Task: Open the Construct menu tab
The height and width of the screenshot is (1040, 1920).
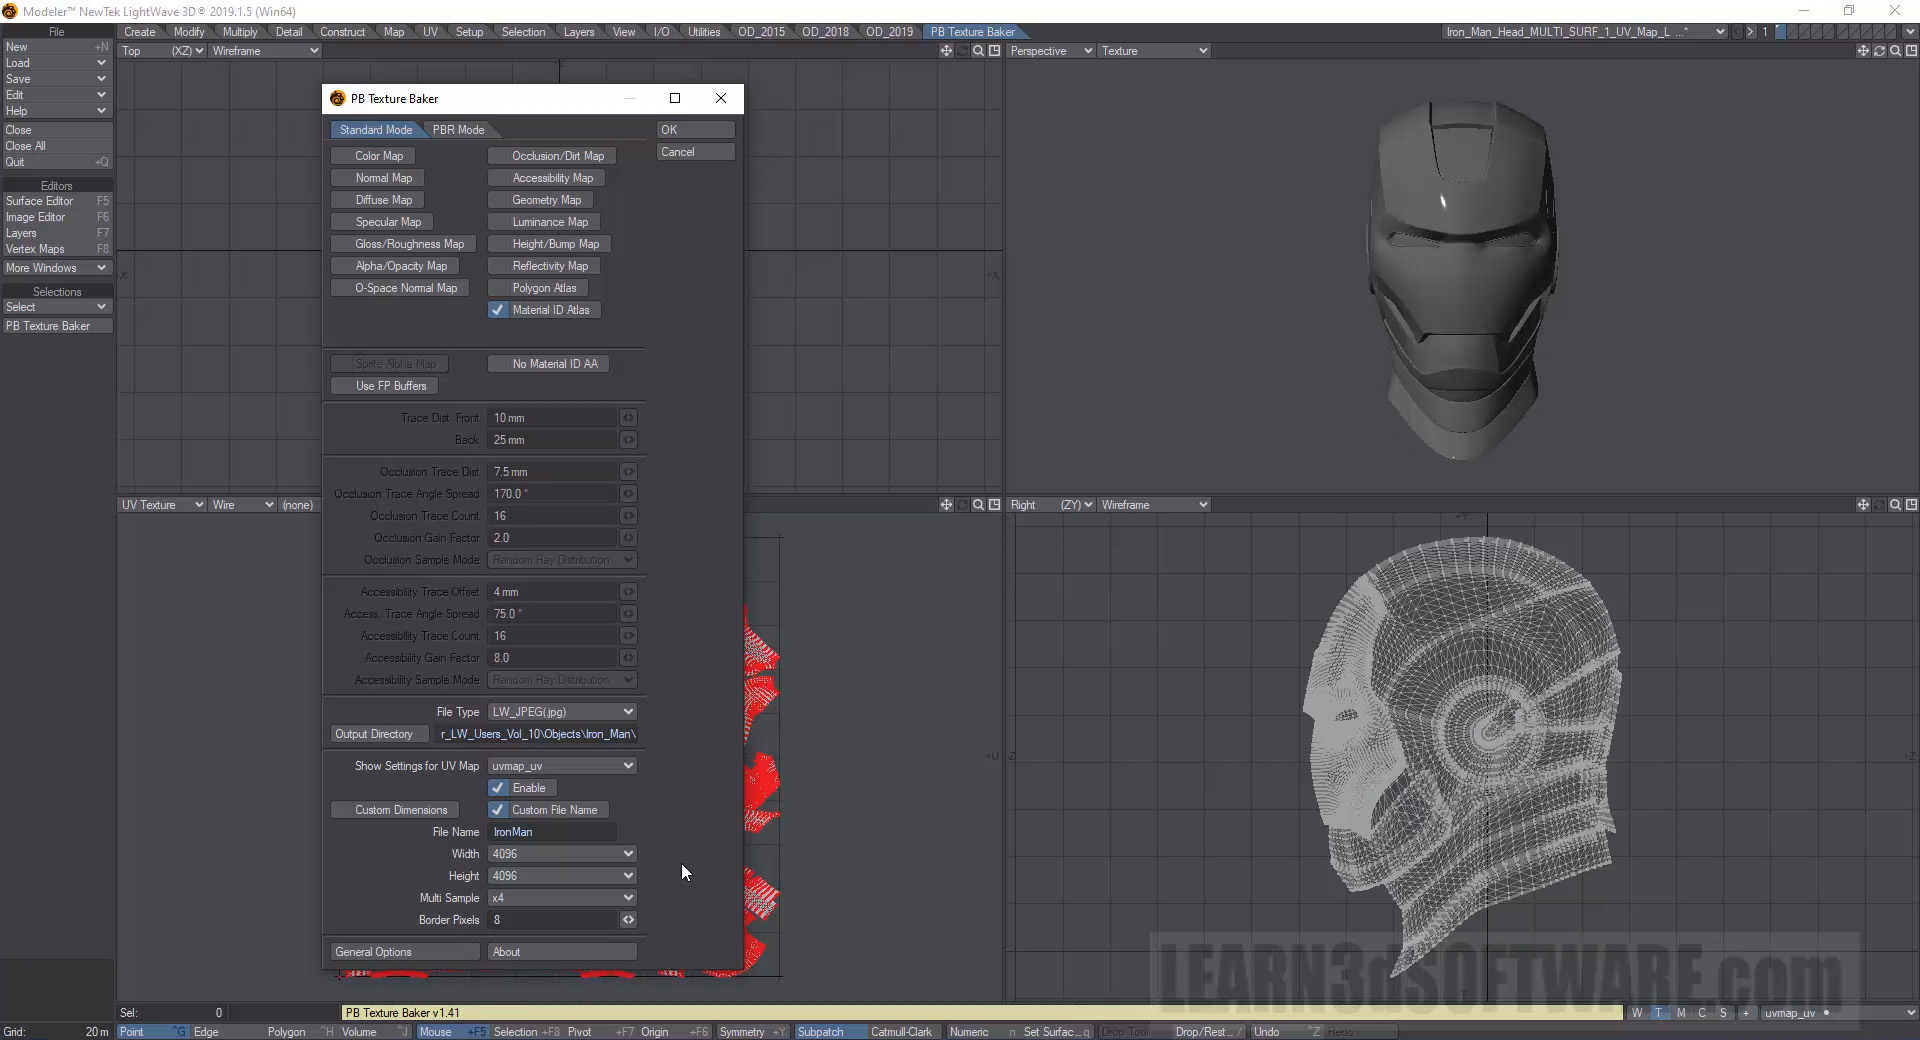Action: coord(342,32)
